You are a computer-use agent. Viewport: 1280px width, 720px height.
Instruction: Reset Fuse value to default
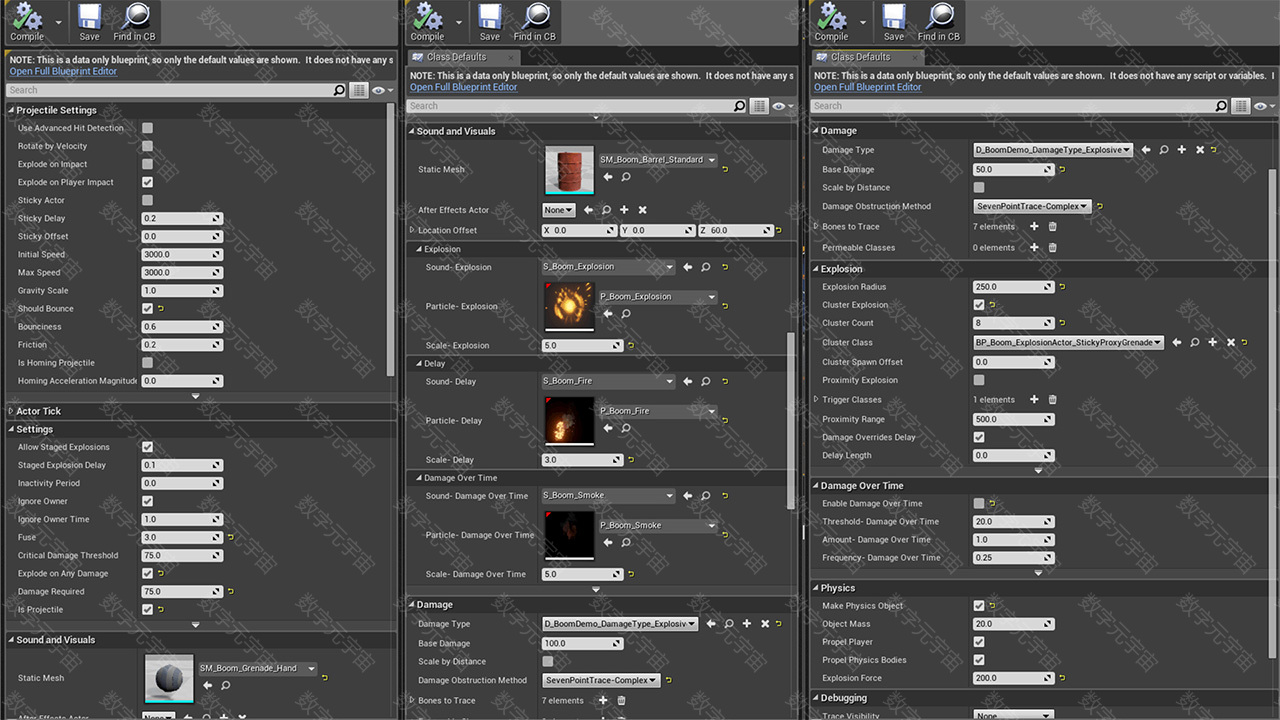(x=230, y=538)
